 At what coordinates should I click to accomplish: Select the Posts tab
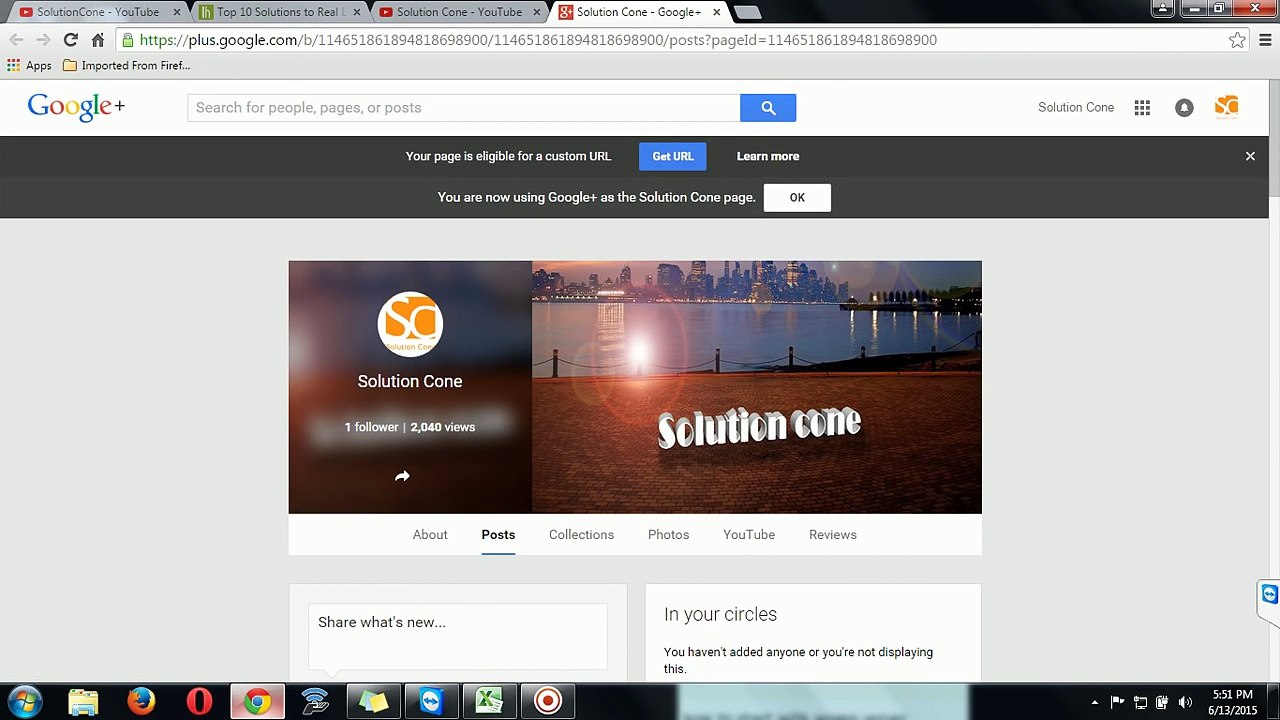pyautogui.click(x=498, y=535)
